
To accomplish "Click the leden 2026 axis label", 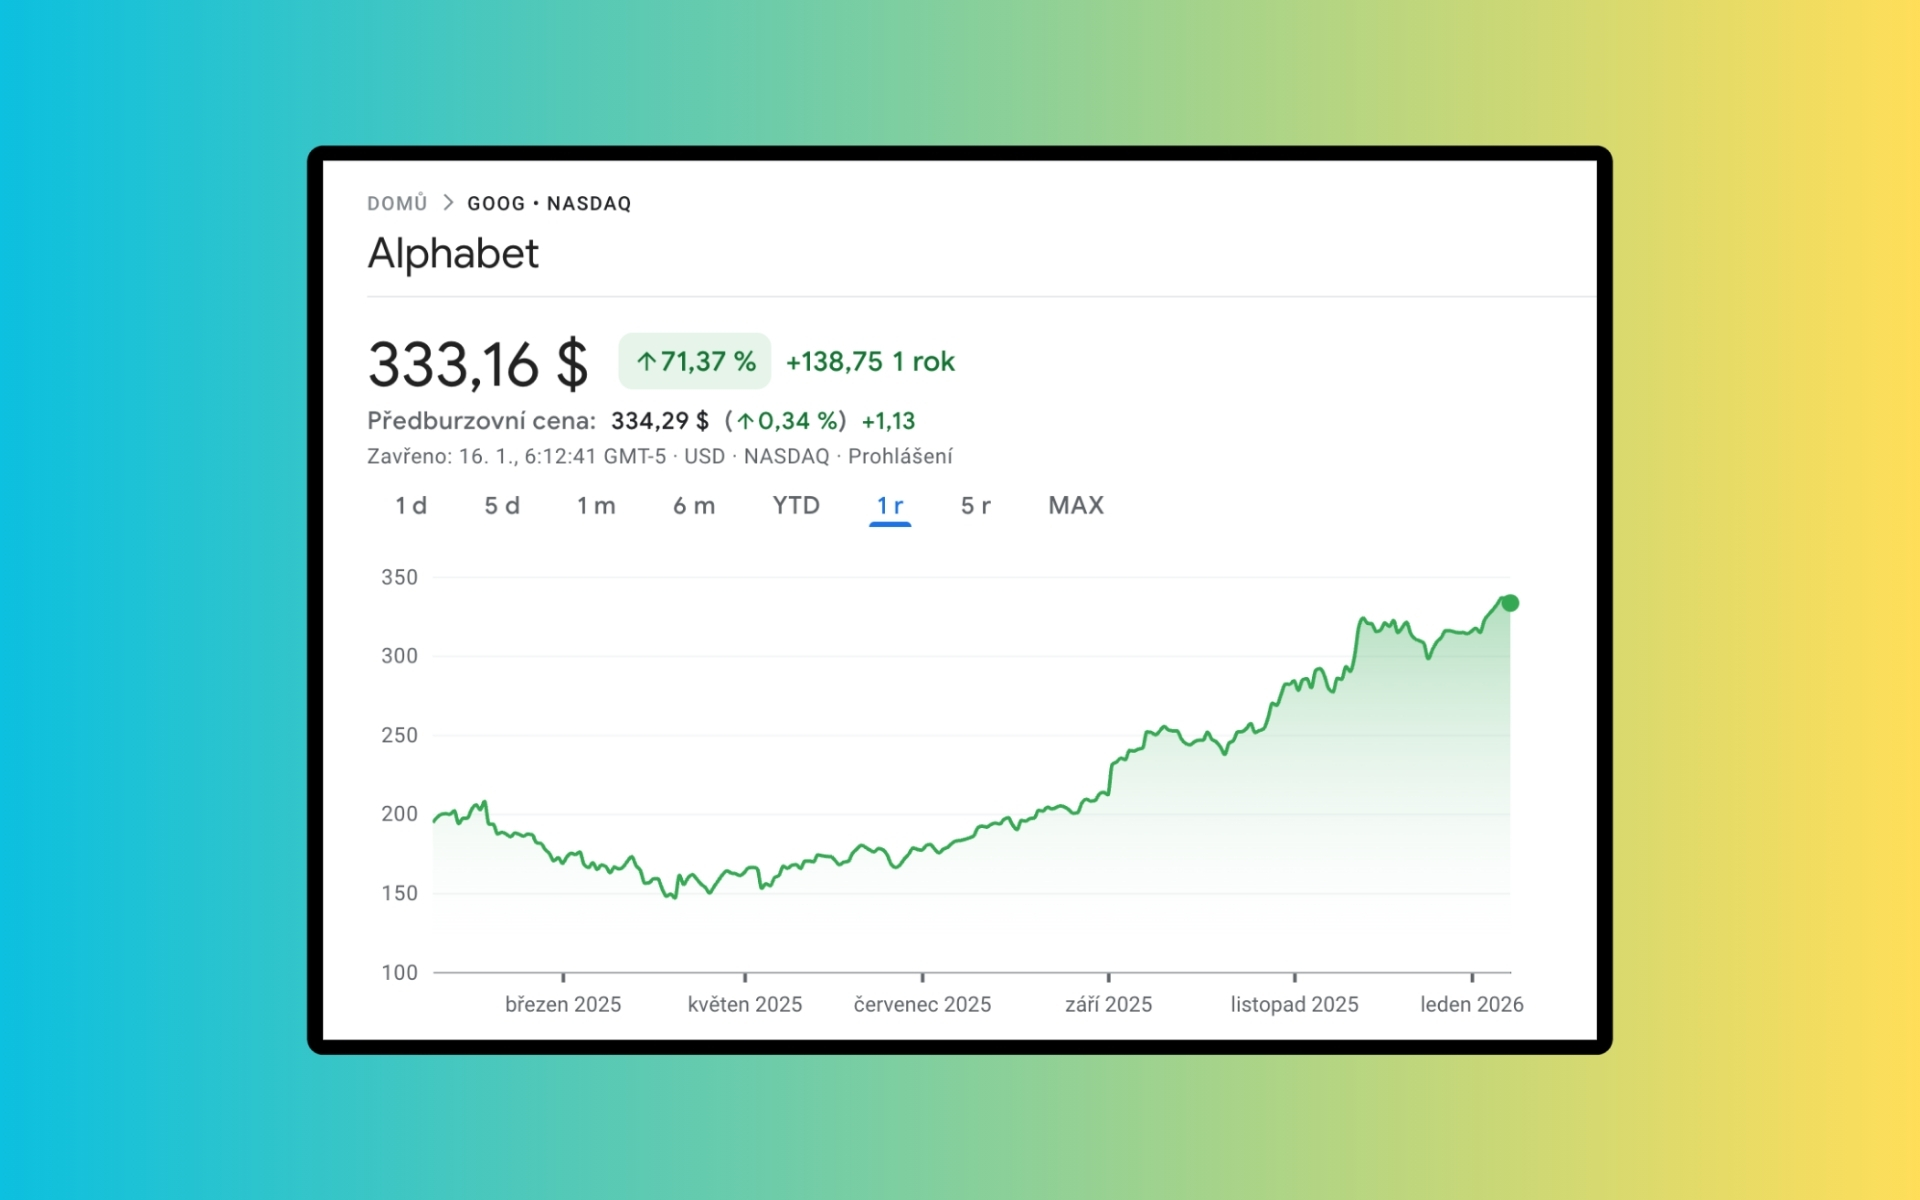I will coord(1472,1004).
